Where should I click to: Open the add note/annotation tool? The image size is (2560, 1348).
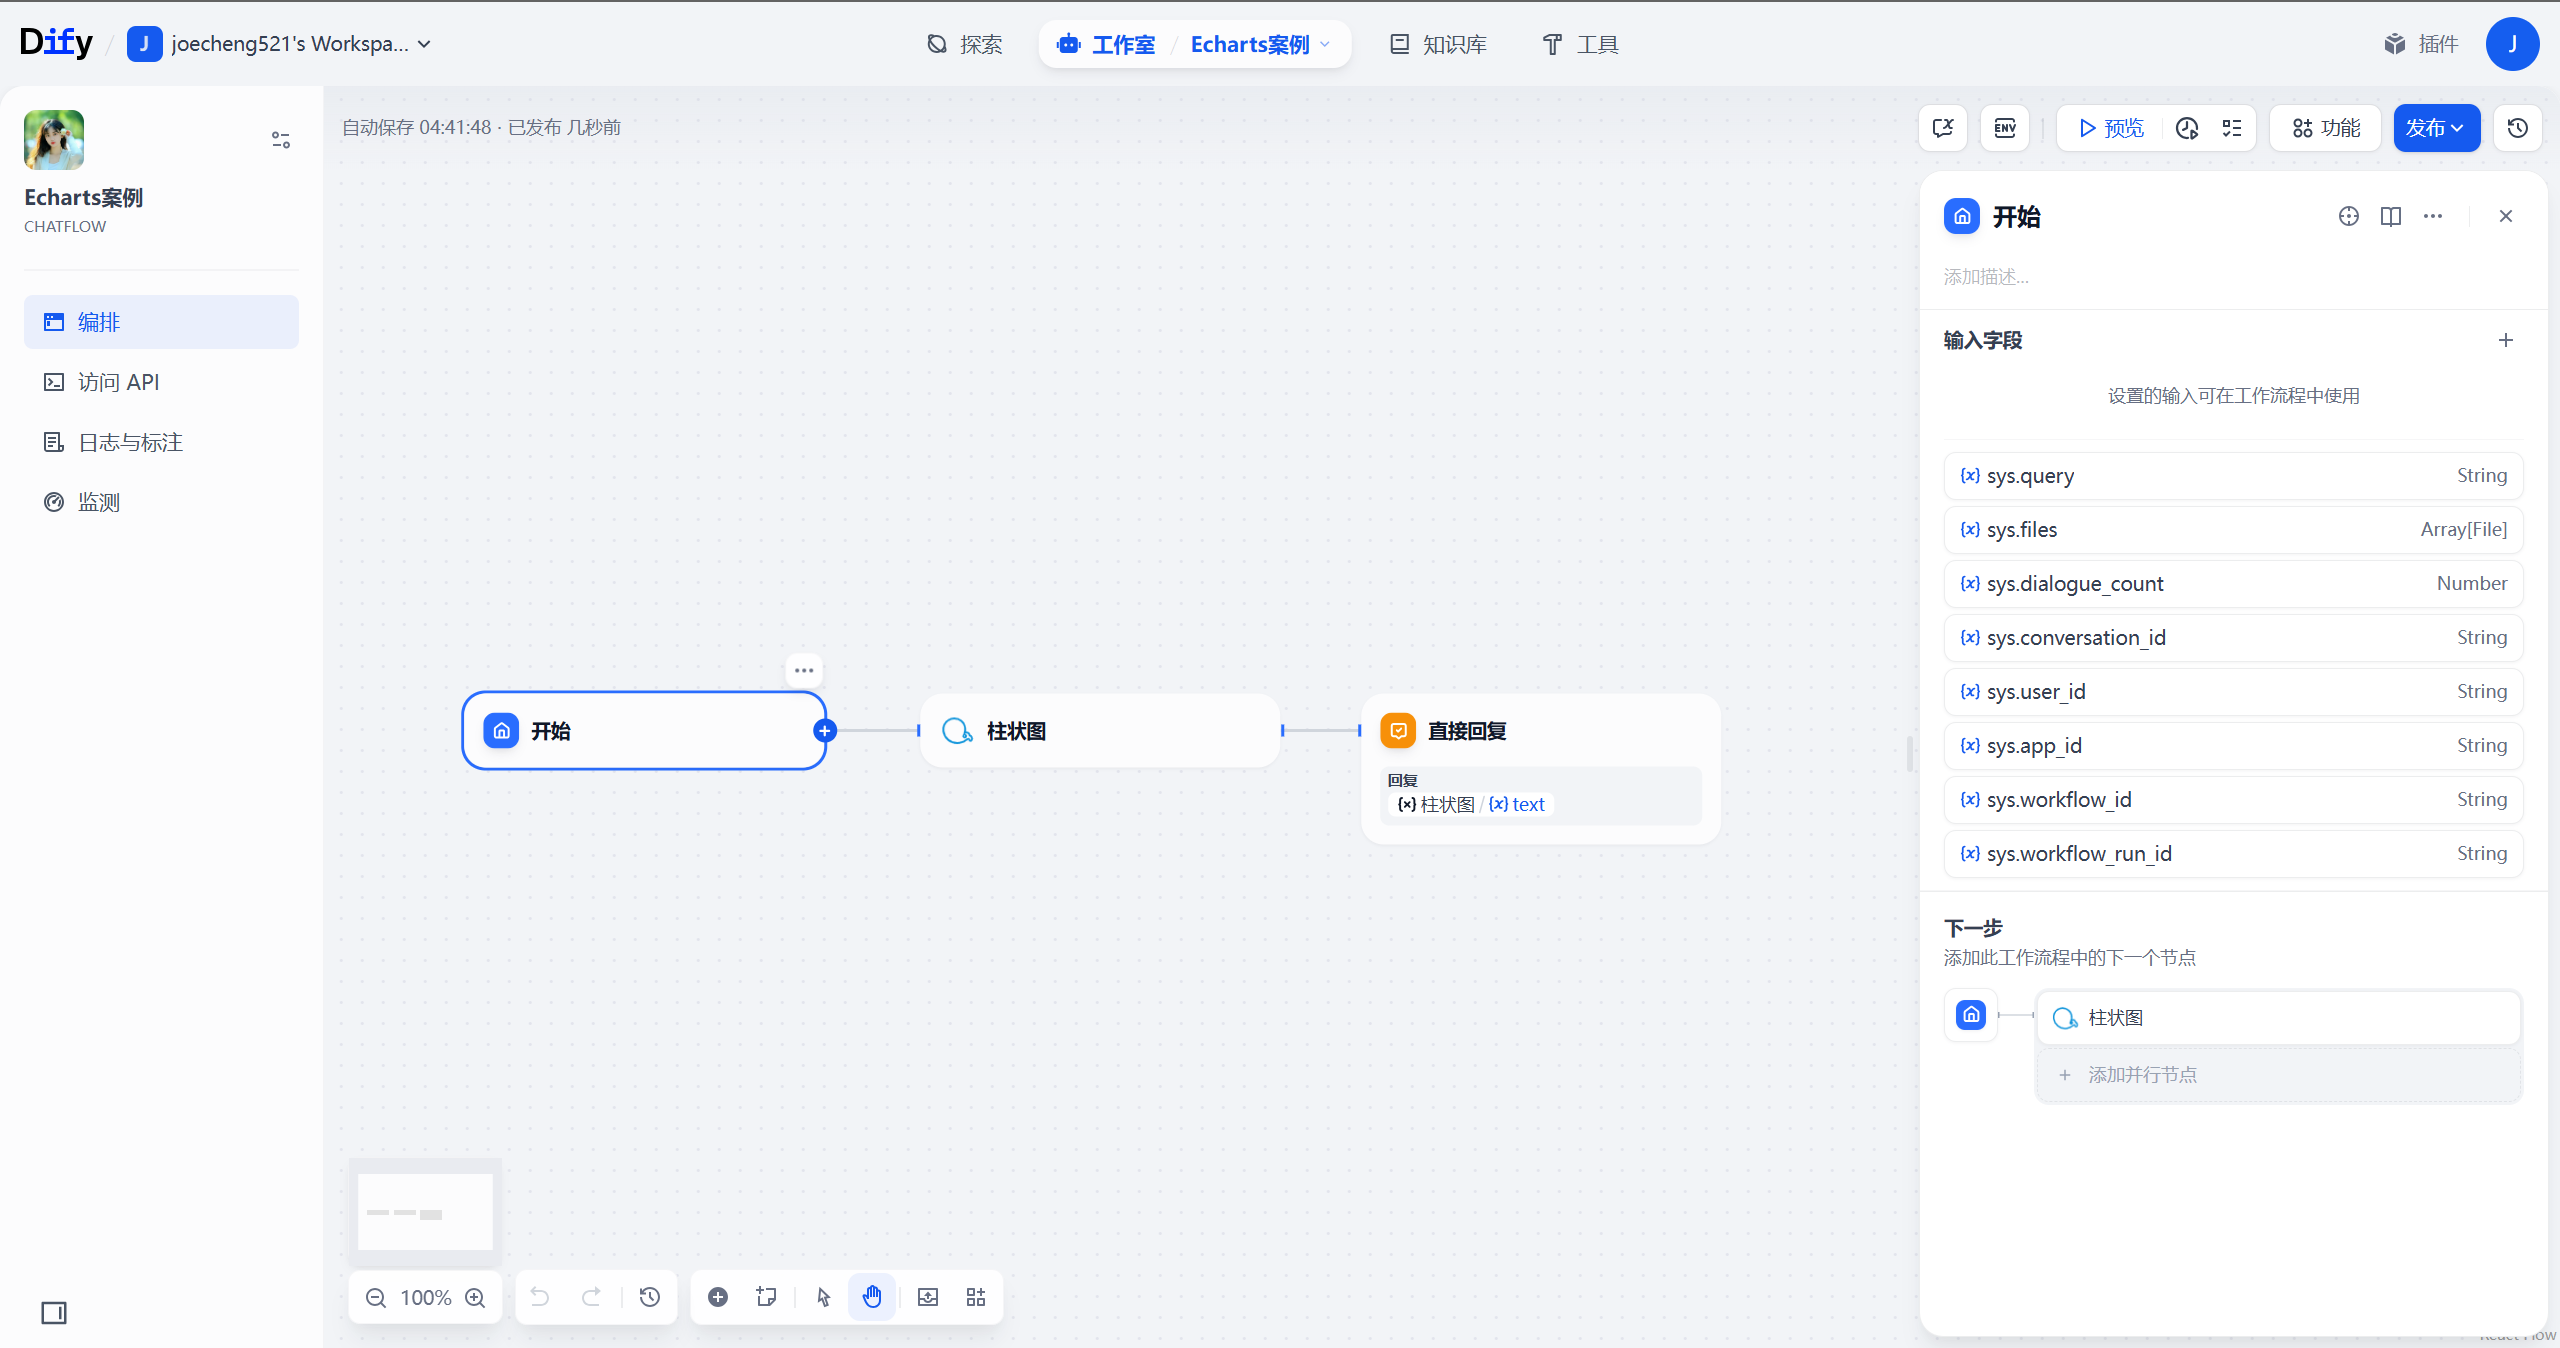click(x=765, y=1297)
